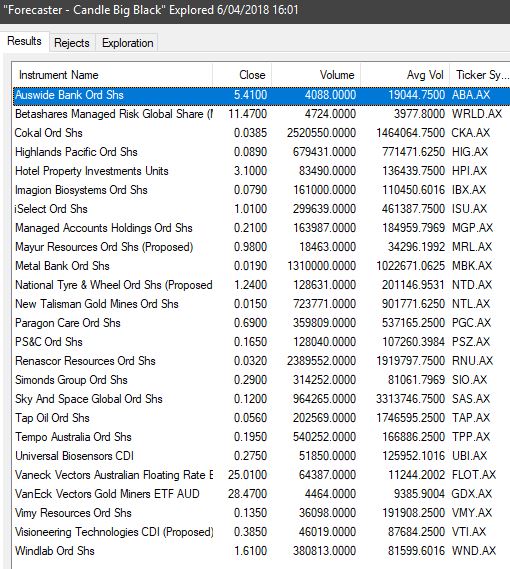Image resolution: width=510 pixels, height=569 pixels.
Task: Click ticker symbol HIG.AX
Action: (470, 152)
